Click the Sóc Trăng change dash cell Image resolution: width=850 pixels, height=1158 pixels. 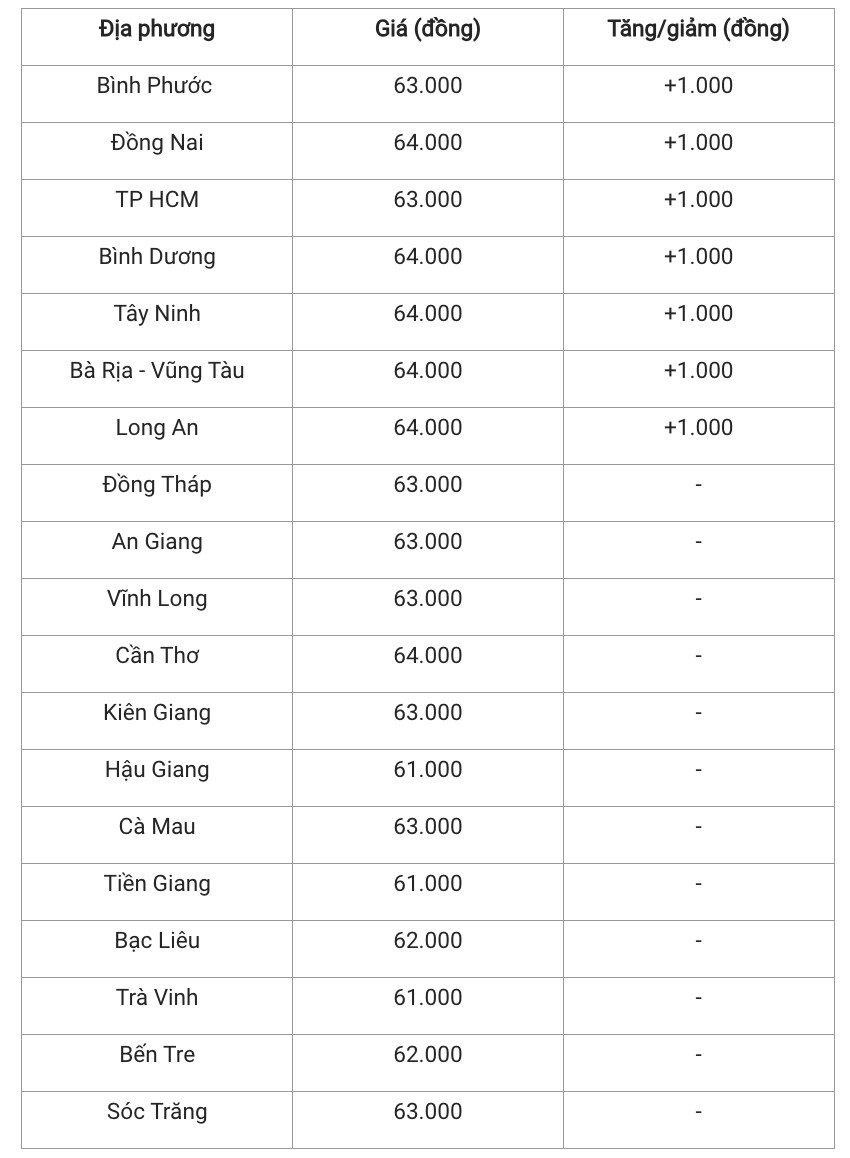point(698,1112)
